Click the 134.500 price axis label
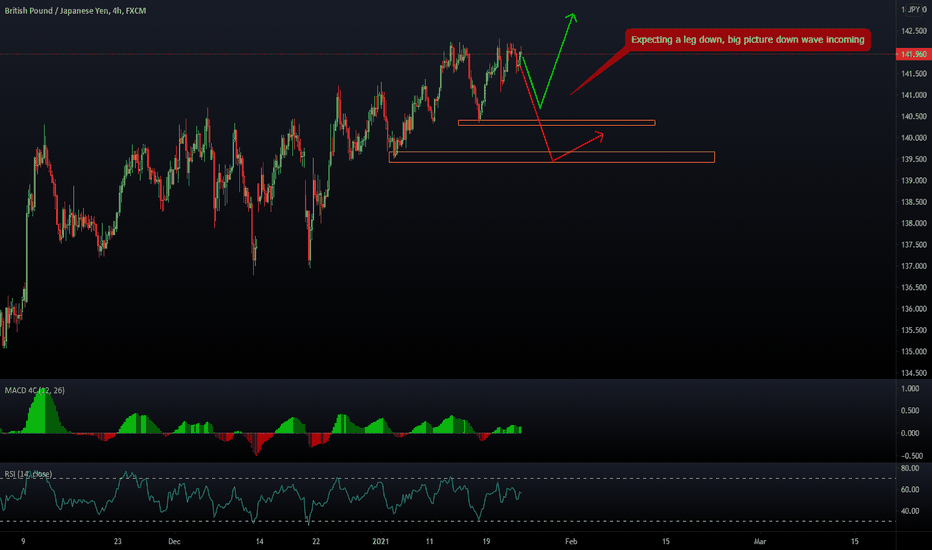This screenshot has height=550, width=932. pyautogui.click(x=914, y=373)
